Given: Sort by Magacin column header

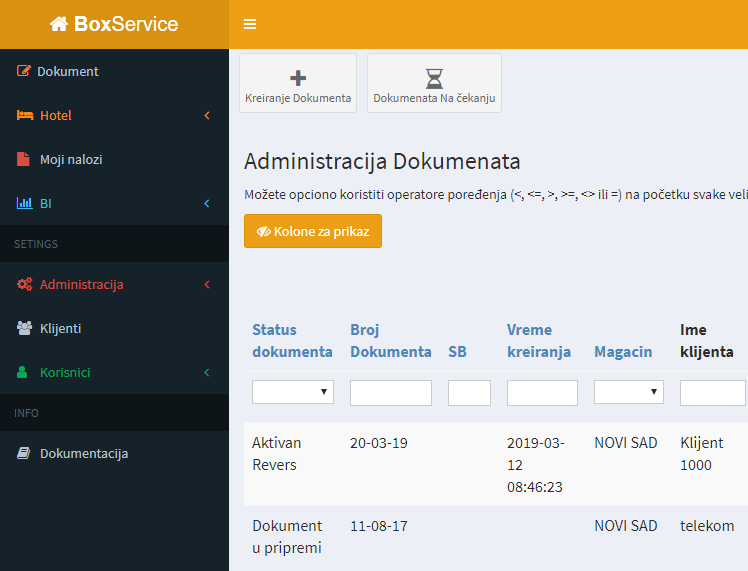Looking at the screenshot, I should (623, 352).
